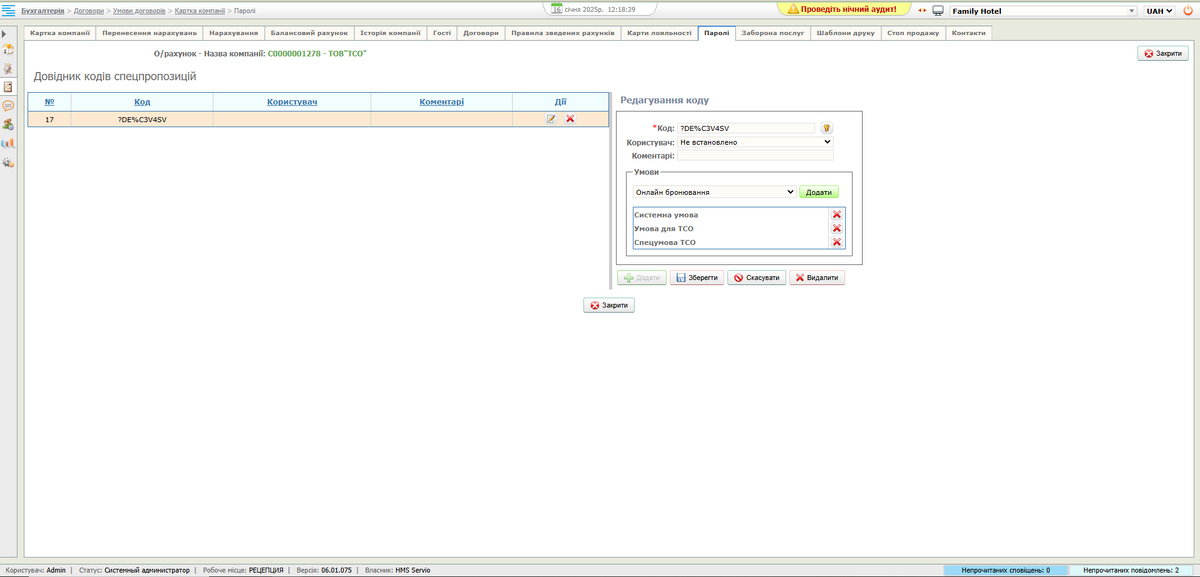Screen dimensions: 1200x577
Task: Open the Family Hotel selector dropdown
Action: point(1043,11)
